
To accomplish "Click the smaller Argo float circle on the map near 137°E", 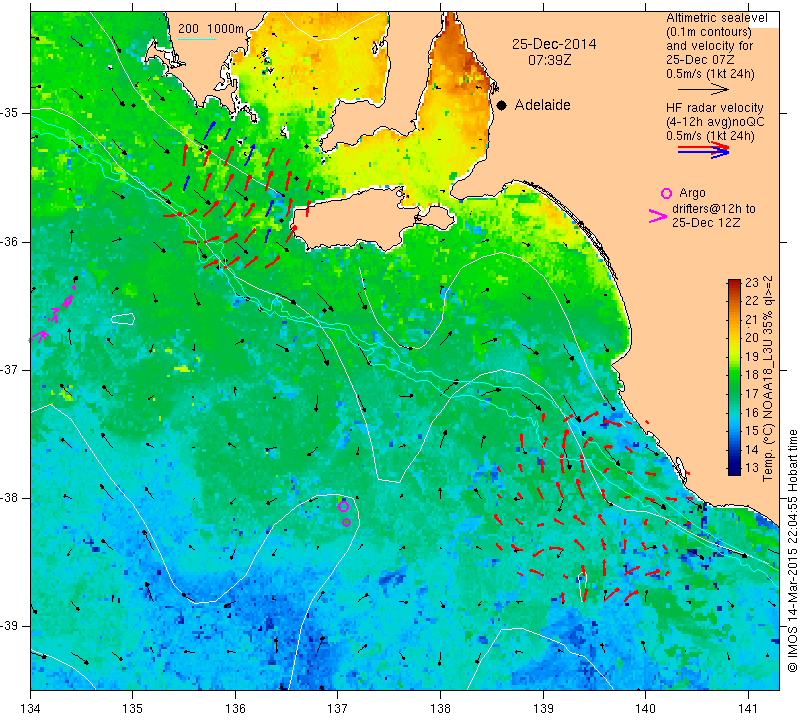I will point(346,522).
